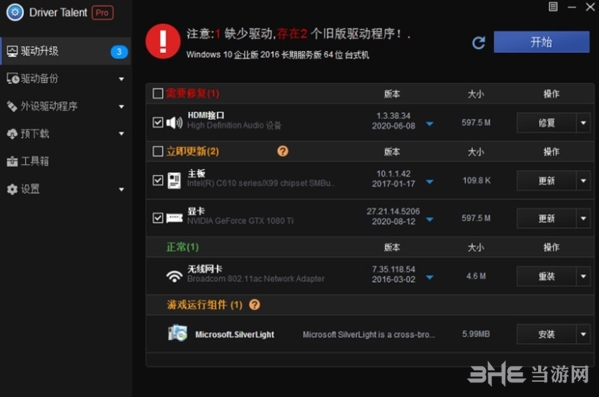
Task: Uncheck the 显卡 driver checkbox
Action: coord(158,218)
